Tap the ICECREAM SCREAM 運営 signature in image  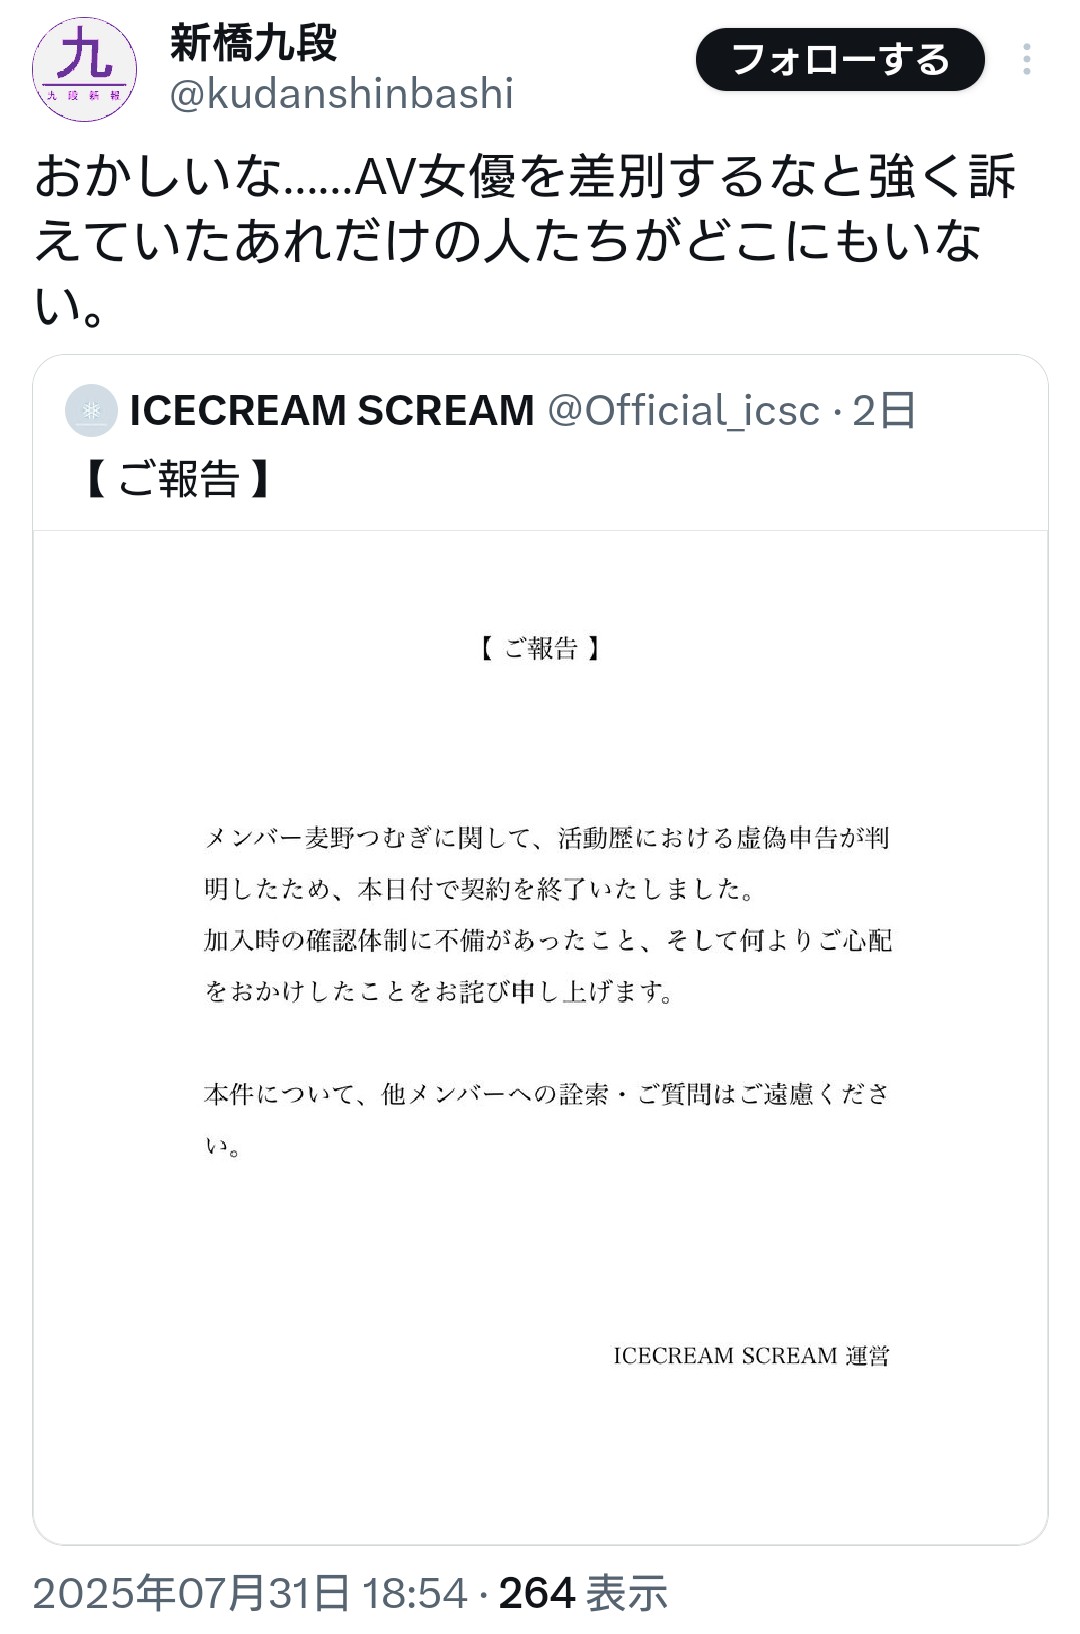(x=751, y=1356)
